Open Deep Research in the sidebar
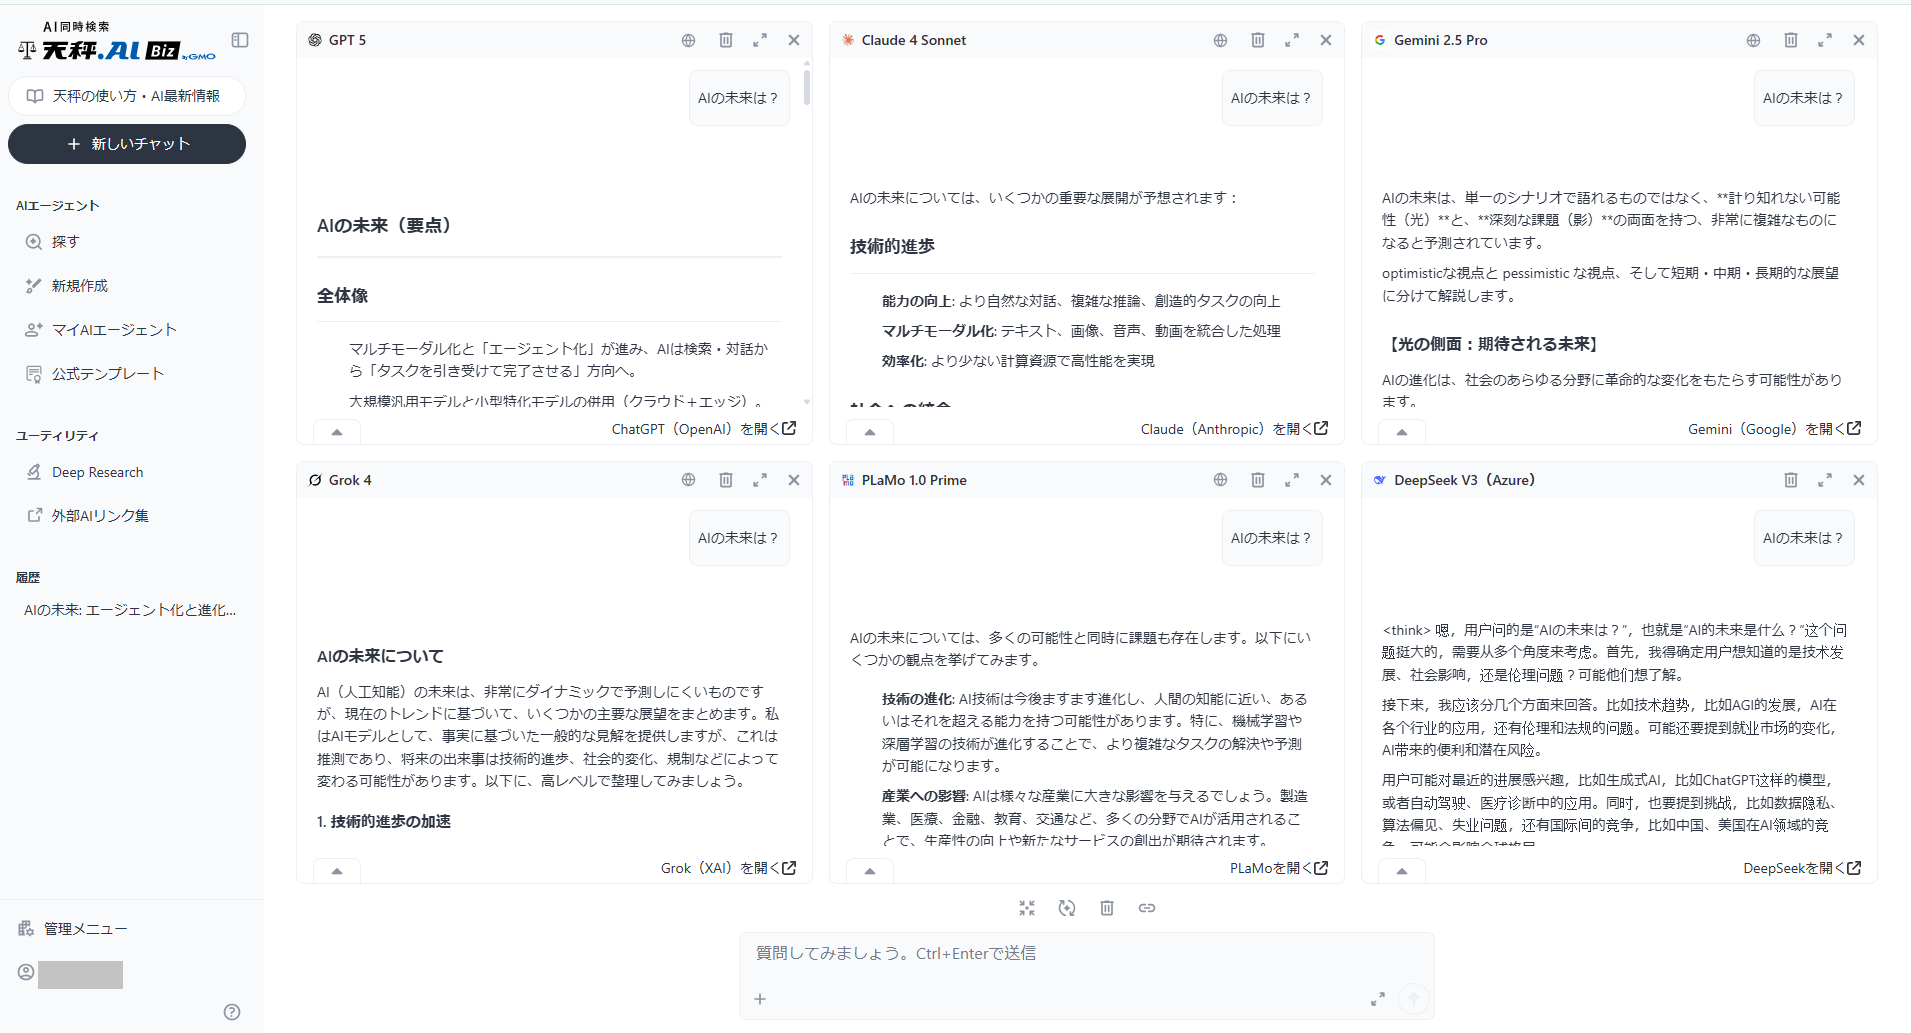Image resolution: width=1911 pixels, height=1033 pixels. (x=97, y=472)
